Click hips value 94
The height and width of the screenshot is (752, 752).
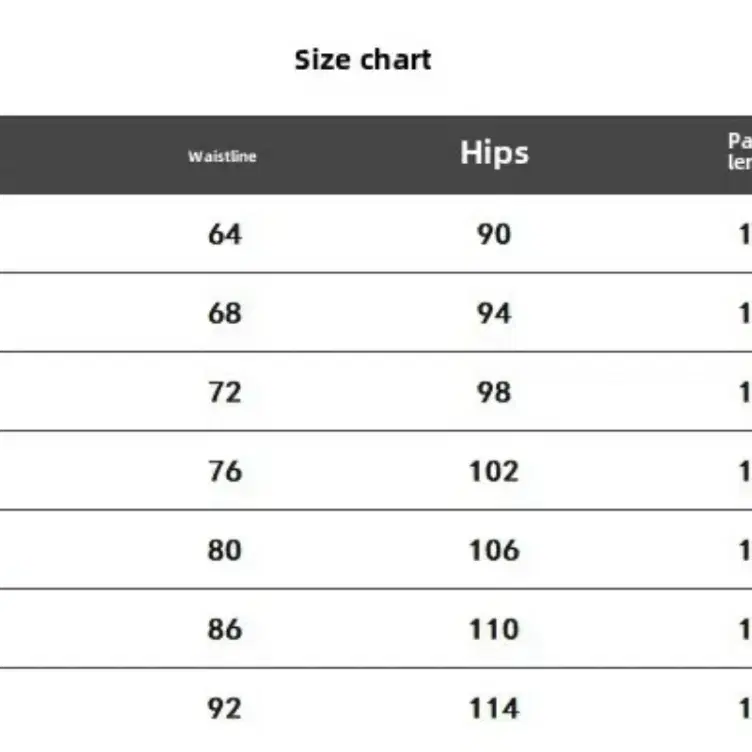tap(494, 314)
